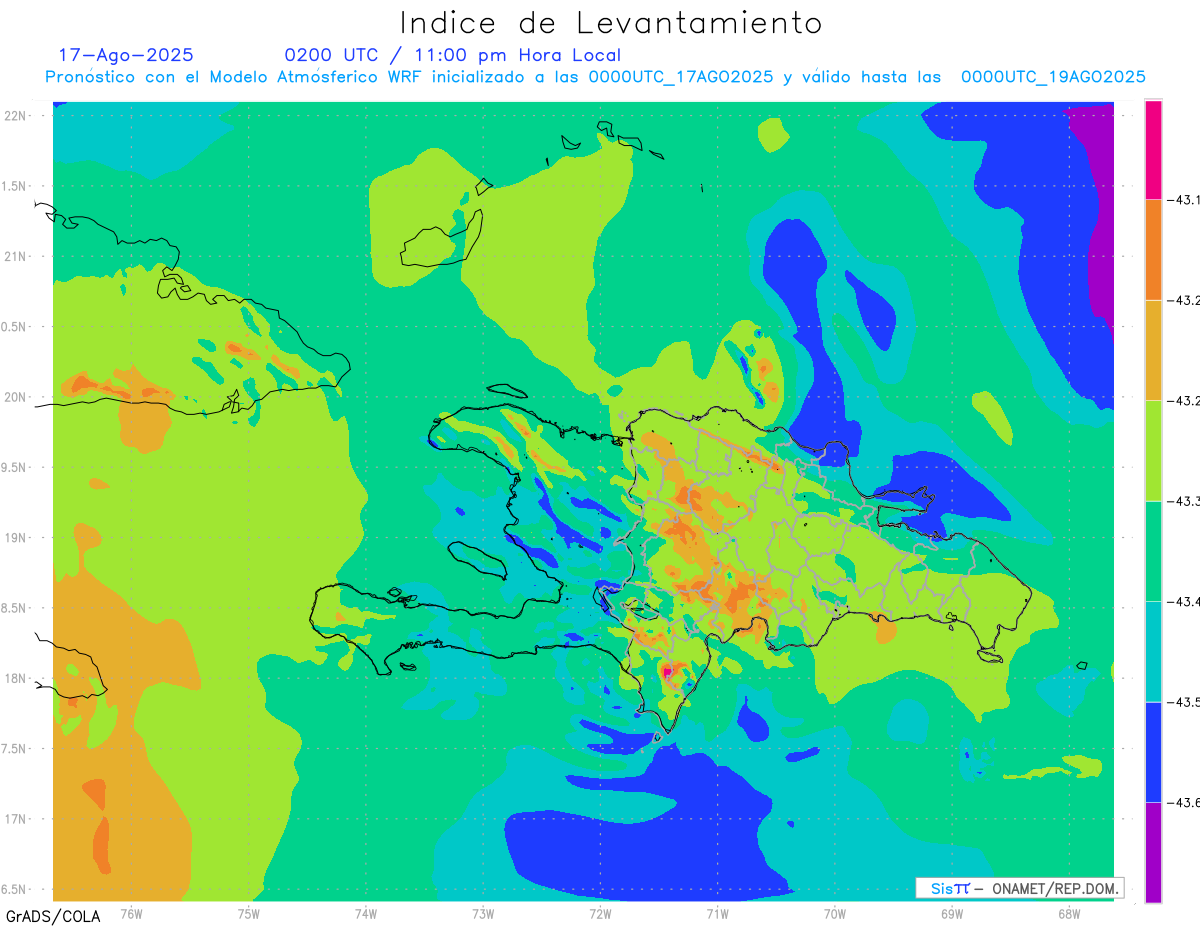Select '0200 UTC / 11:00 pm Hora Local'

pyautogui.click(x=453, y=55)
